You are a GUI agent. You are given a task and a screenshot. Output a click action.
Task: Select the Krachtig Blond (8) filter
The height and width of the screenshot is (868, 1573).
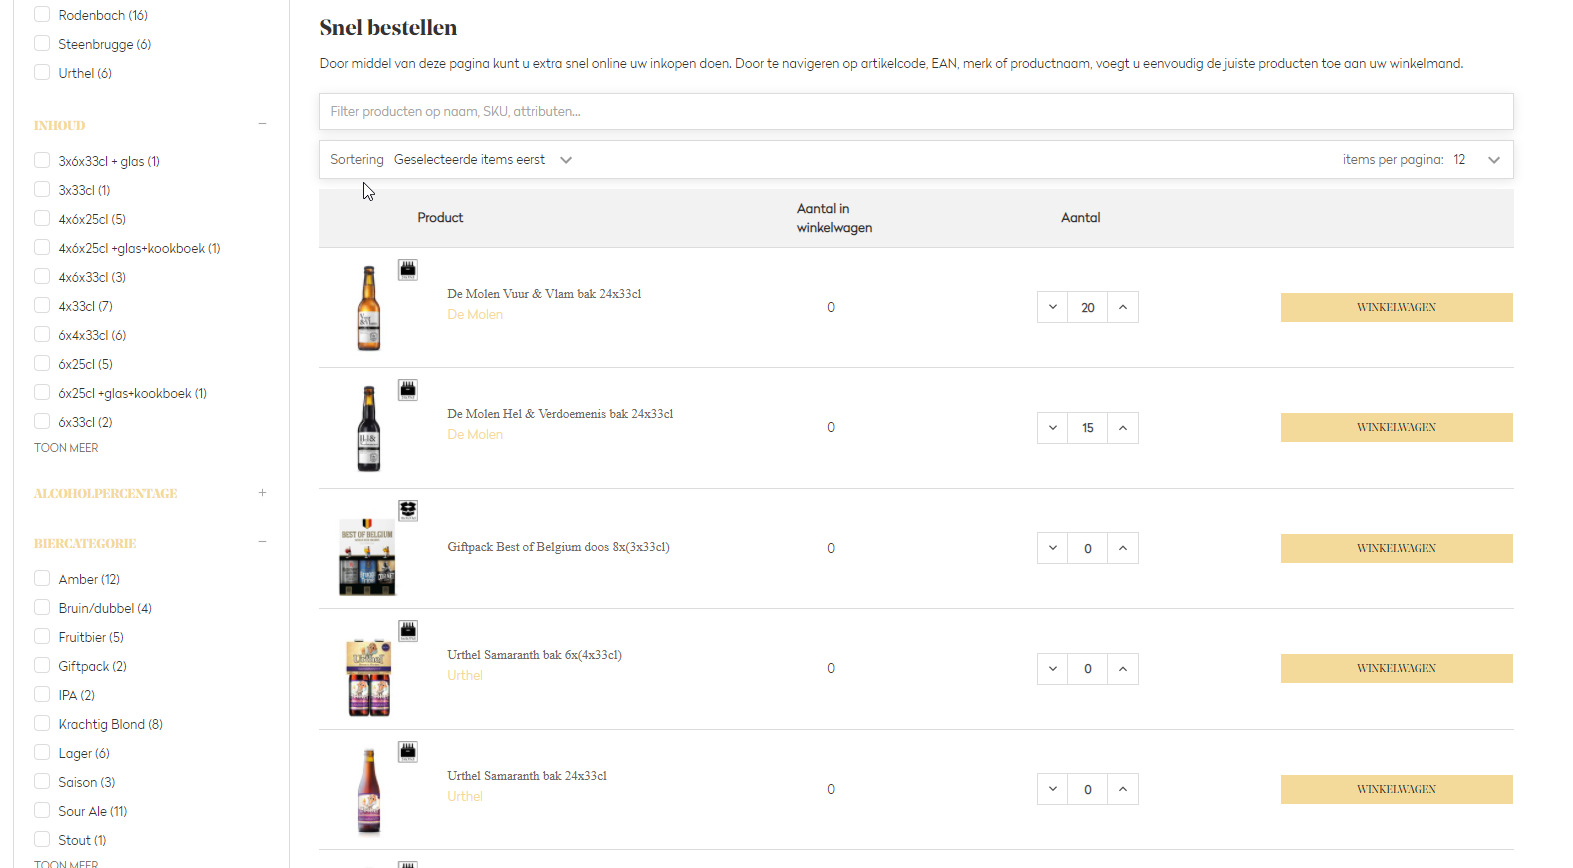(42, 723)
